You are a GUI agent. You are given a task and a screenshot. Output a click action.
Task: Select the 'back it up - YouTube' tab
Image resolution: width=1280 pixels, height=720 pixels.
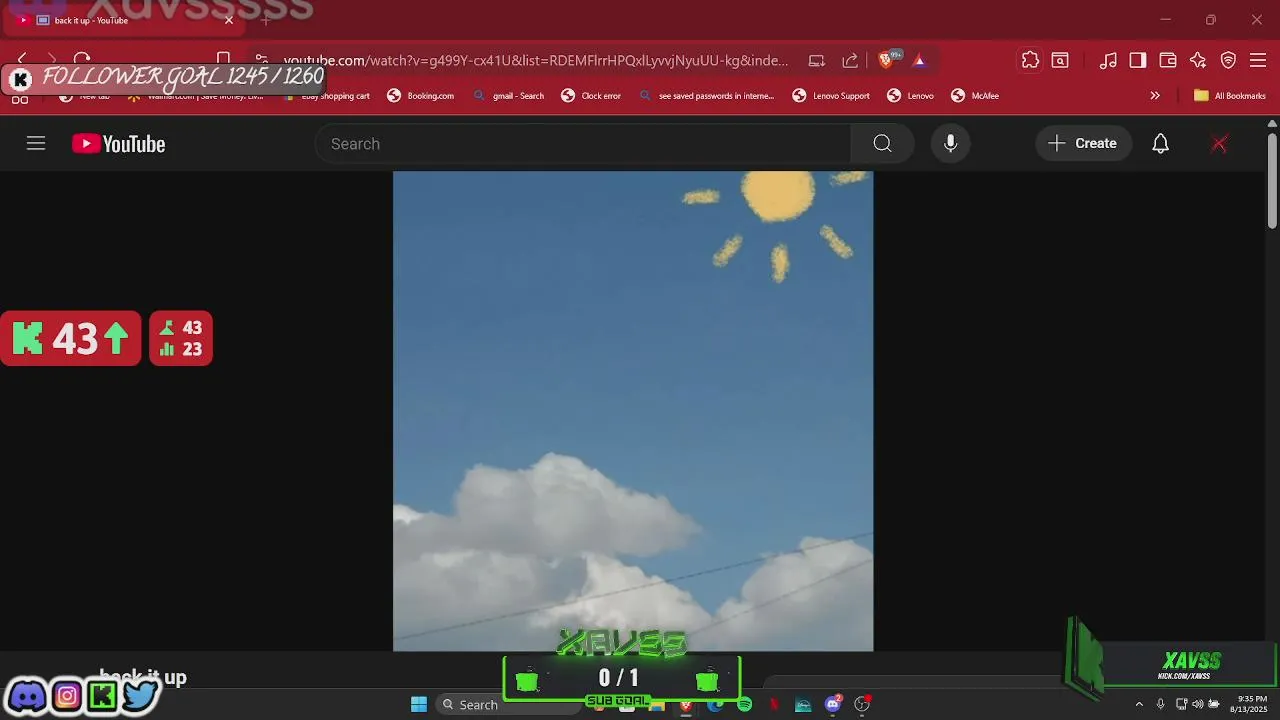pos(125,20)
